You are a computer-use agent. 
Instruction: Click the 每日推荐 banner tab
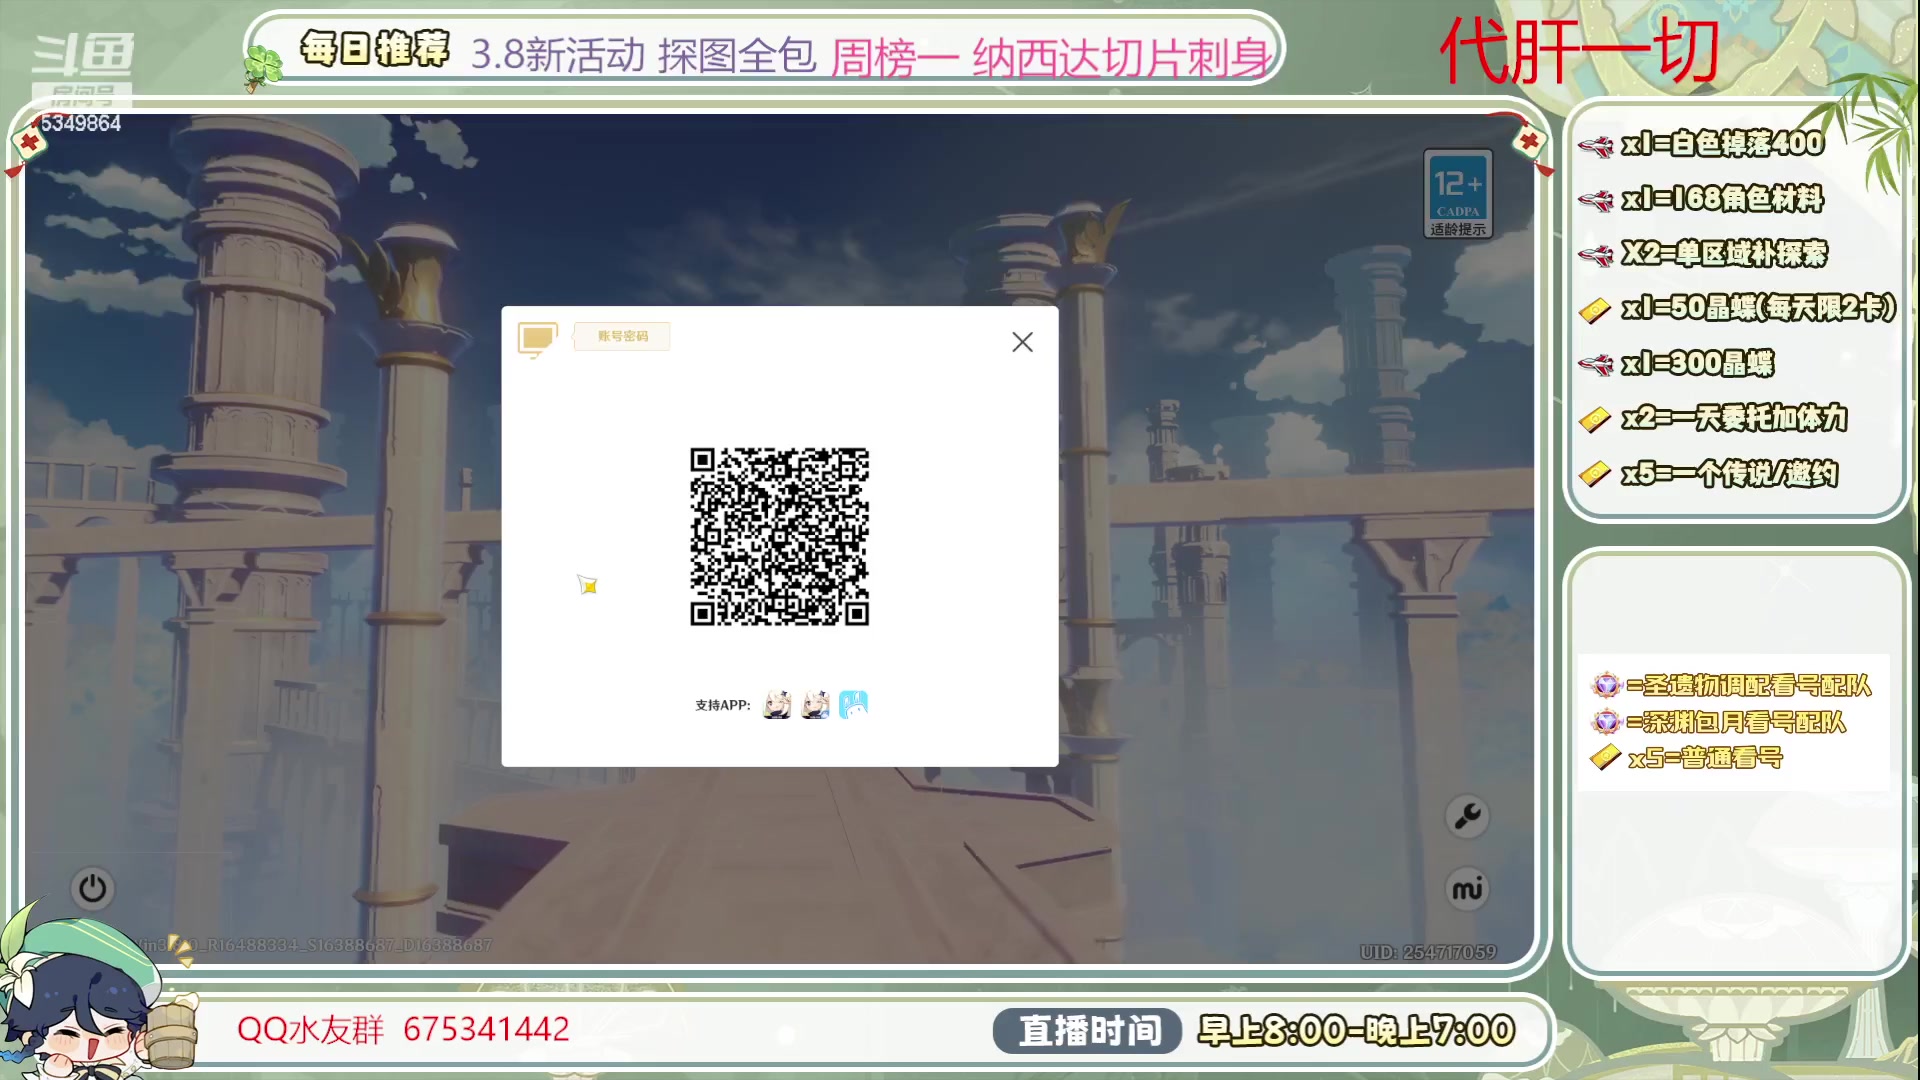tap(375, 48)
